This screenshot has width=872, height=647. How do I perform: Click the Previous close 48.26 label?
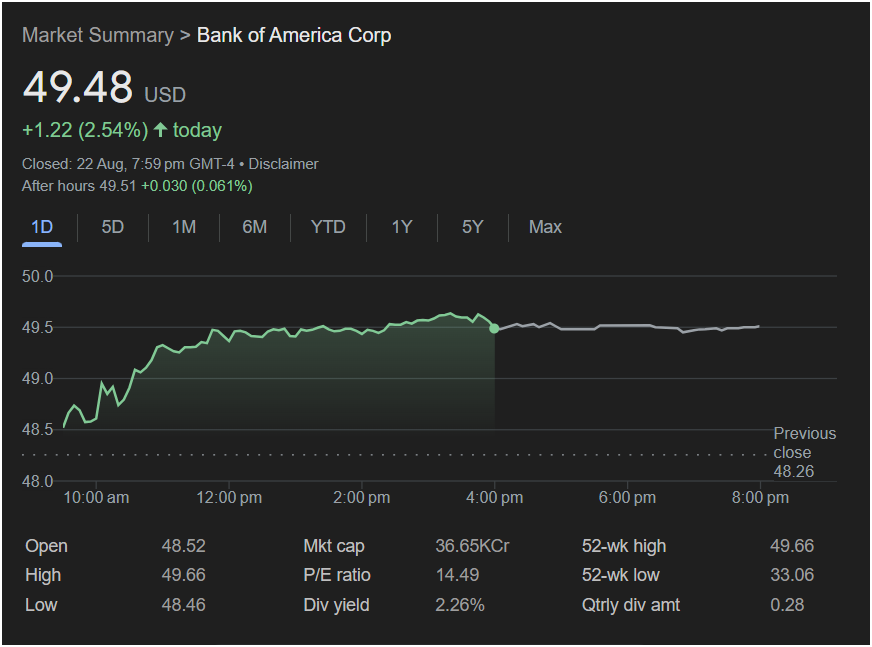click(x=804, y=452)
